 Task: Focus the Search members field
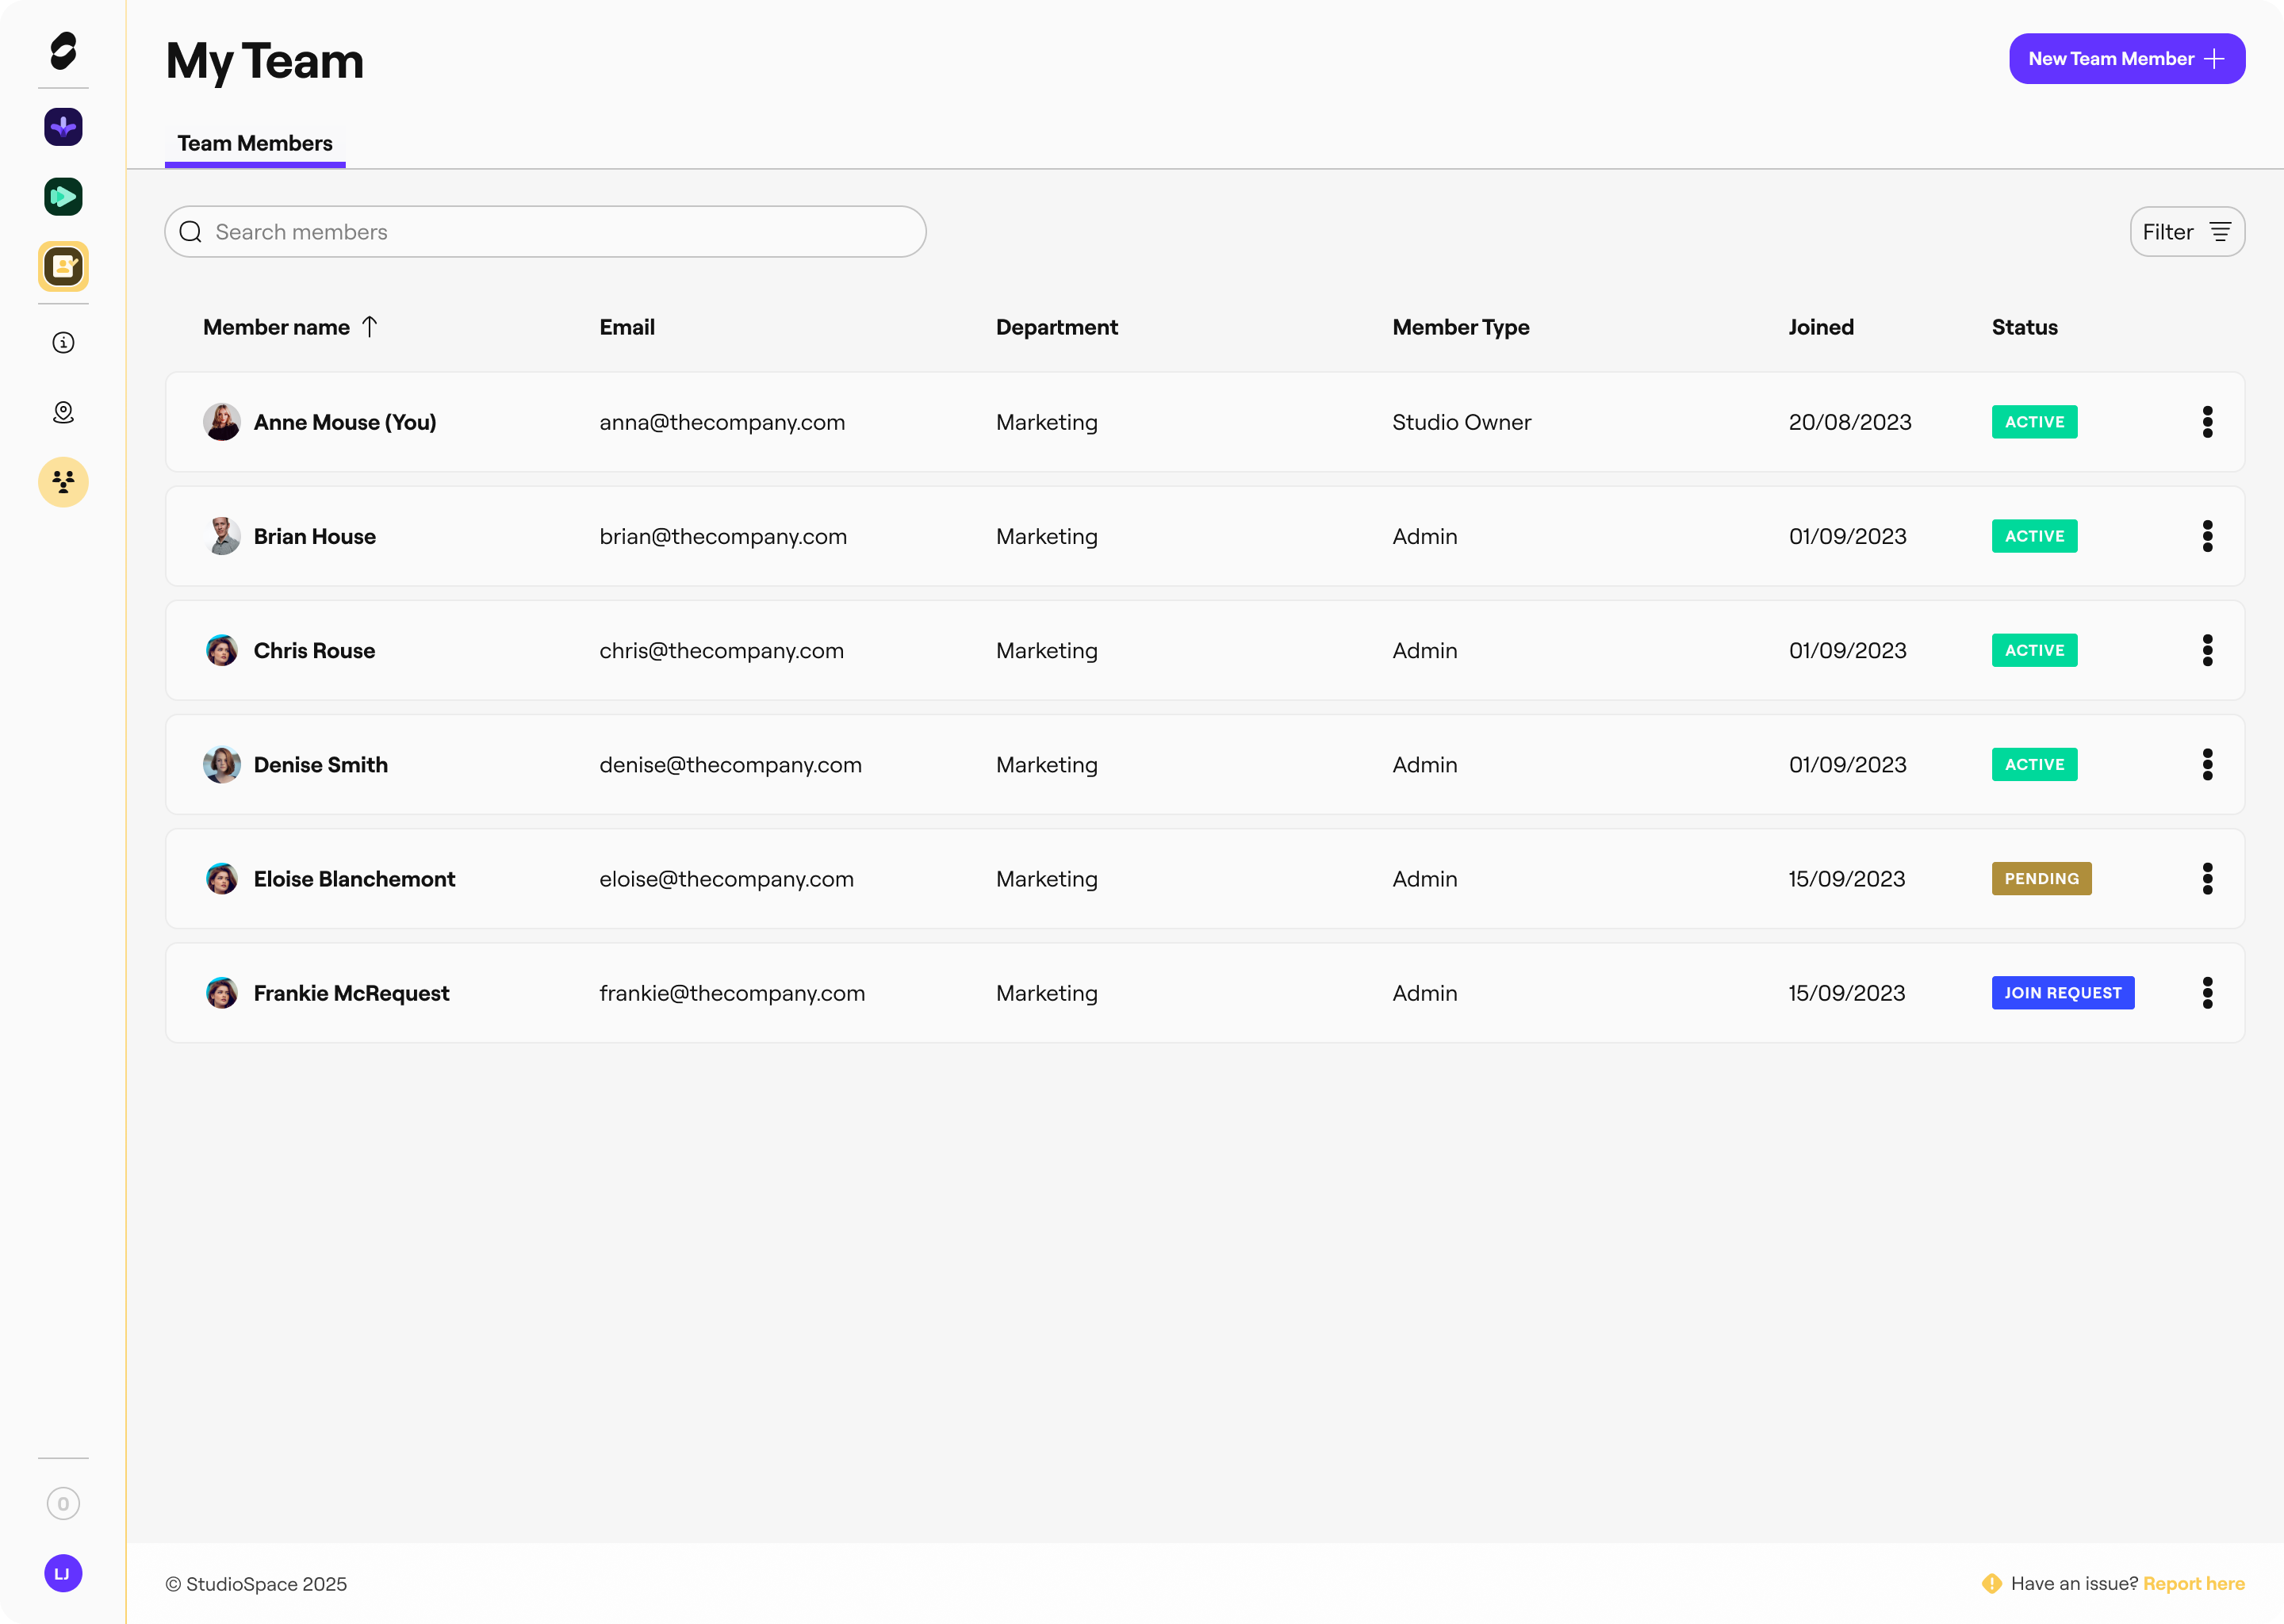[545, 232]
